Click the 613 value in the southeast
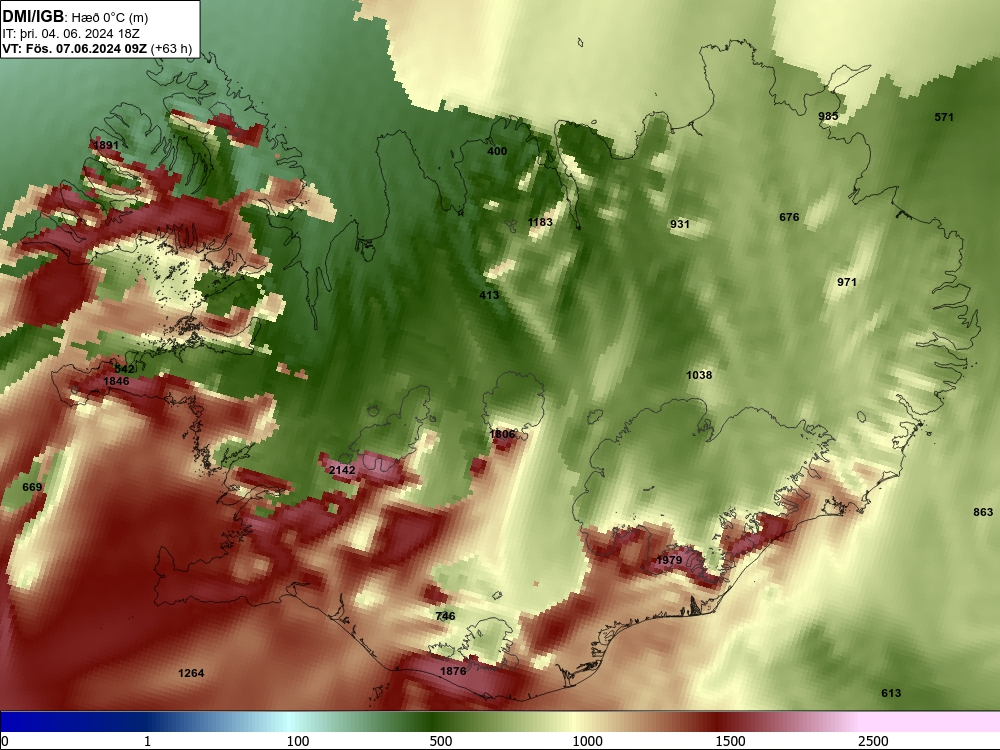 pyautogui.click(x=891, y=693)
